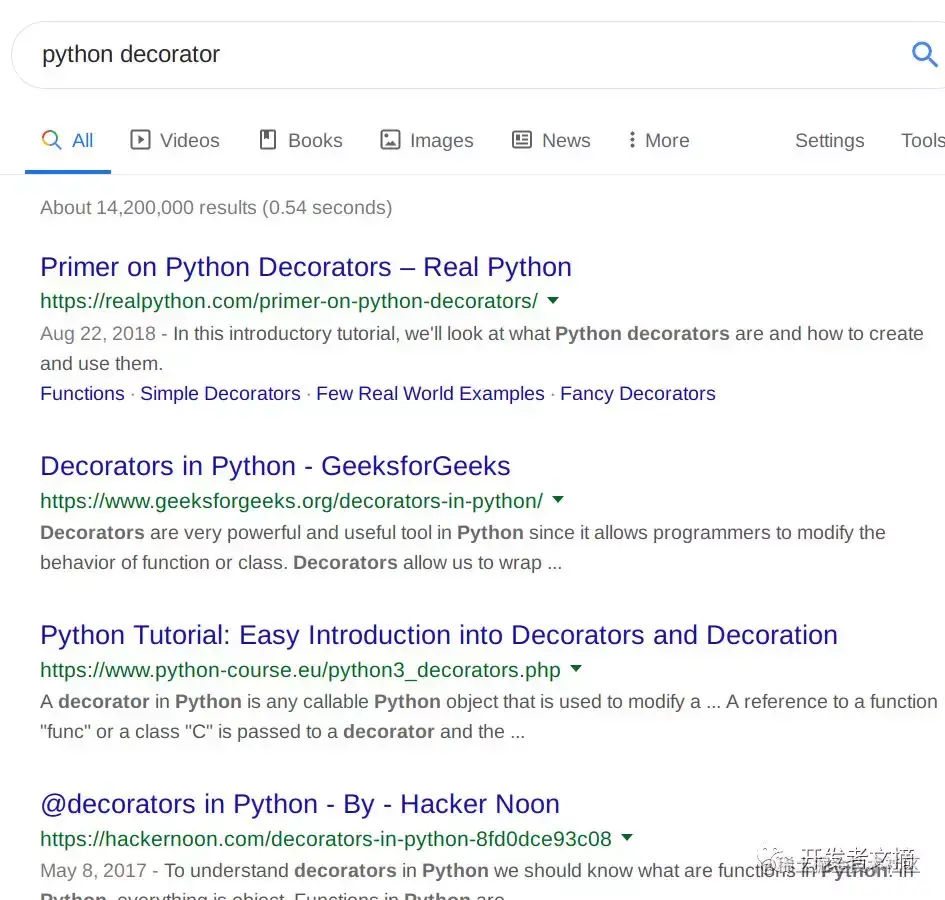945x900 pixels.
Task: Expand dropdown arrow next to hackernoon.com URL
Action: pyautogui.click(x=627, y=837)
